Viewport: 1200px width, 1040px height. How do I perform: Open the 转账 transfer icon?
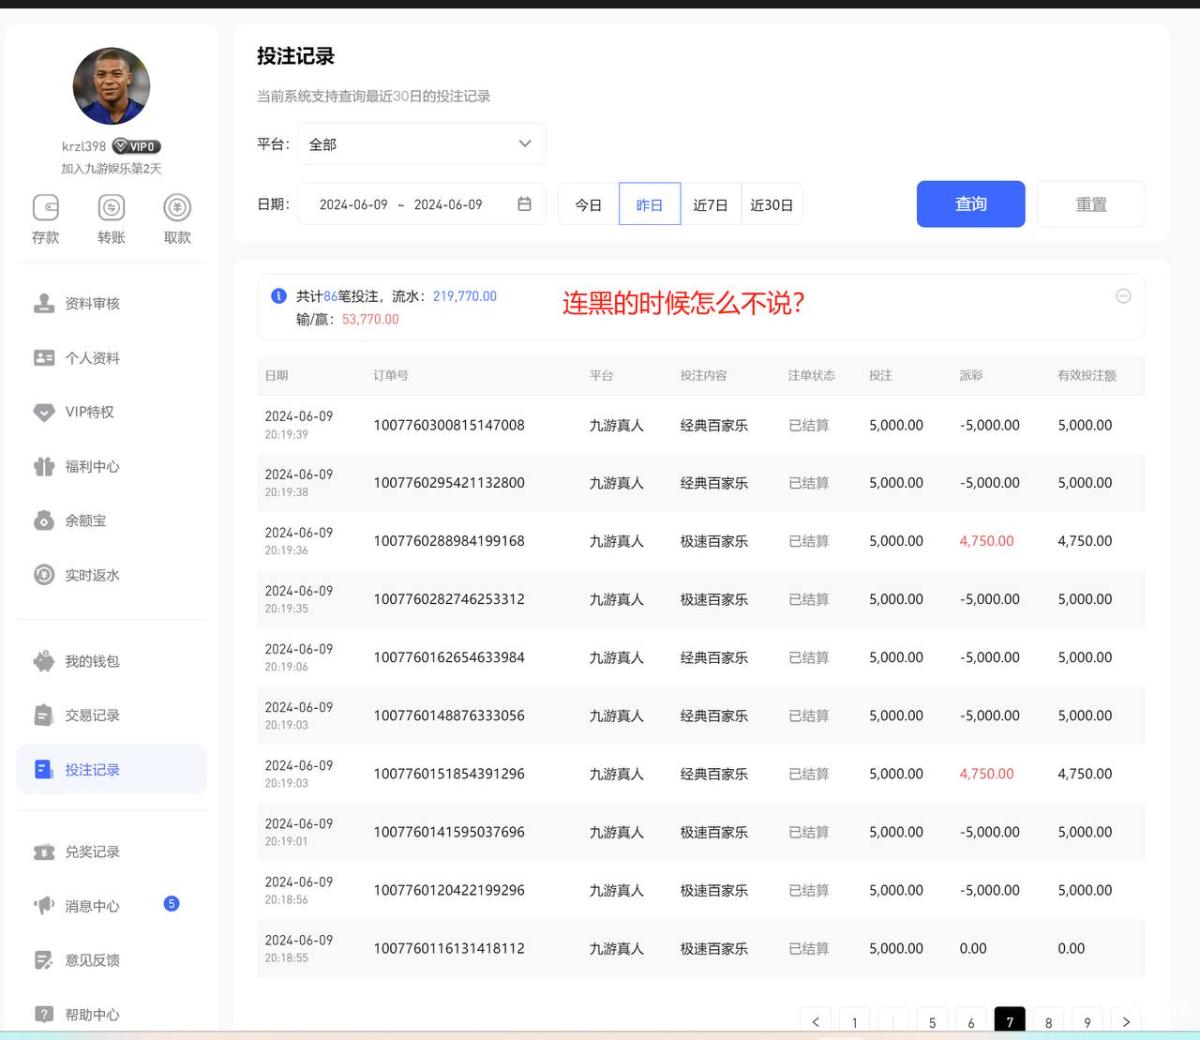pyautogui.click(x=111, y=208)
